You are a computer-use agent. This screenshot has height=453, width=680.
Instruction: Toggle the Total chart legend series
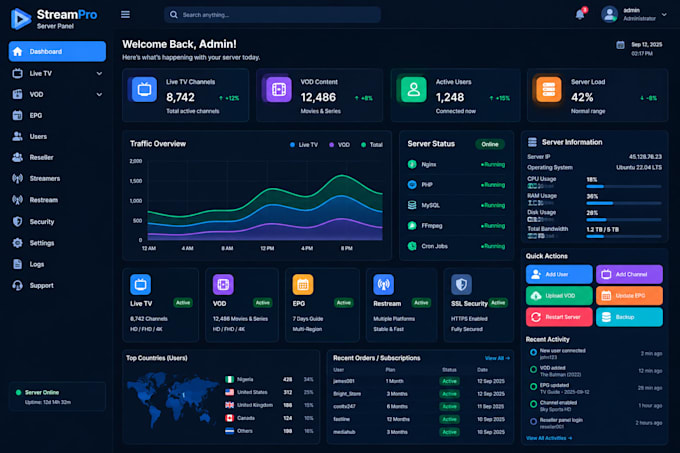pos(372,145)
